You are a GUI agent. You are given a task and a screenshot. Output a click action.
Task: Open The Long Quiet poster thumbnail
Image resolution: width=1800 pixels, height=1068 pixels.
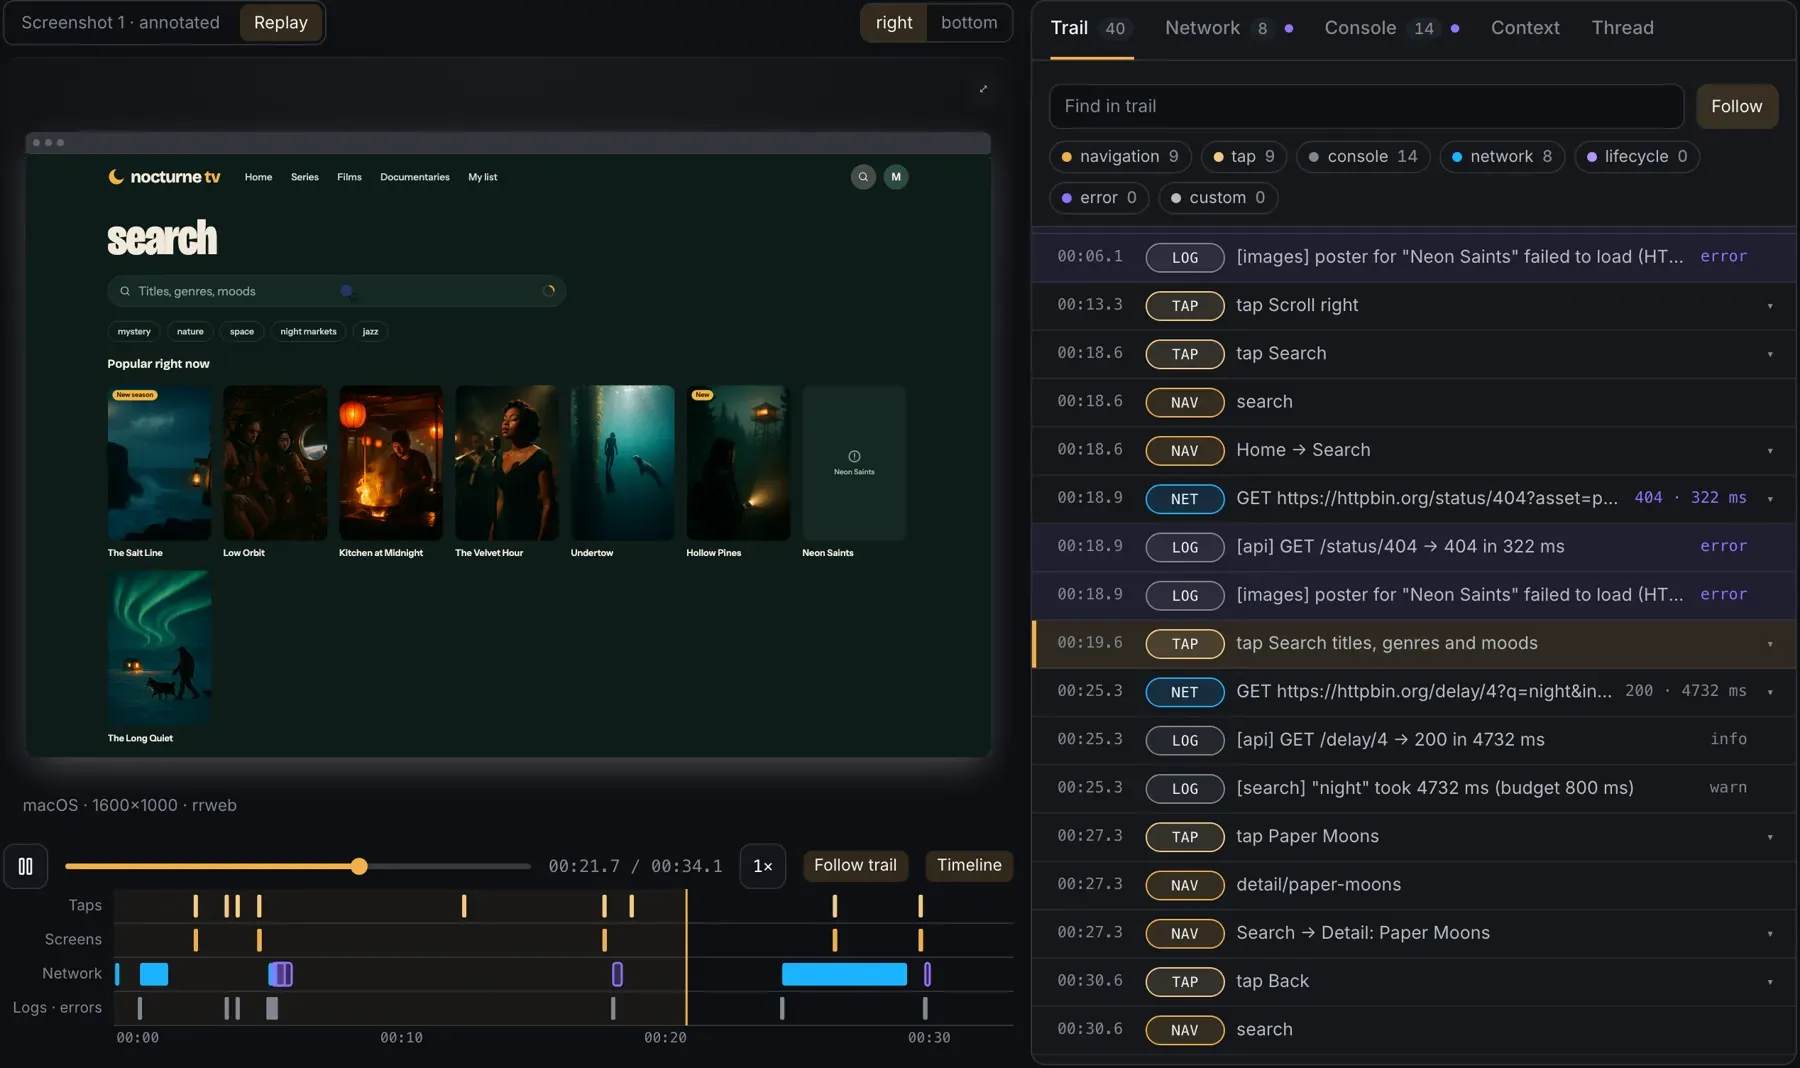[159, 649]
